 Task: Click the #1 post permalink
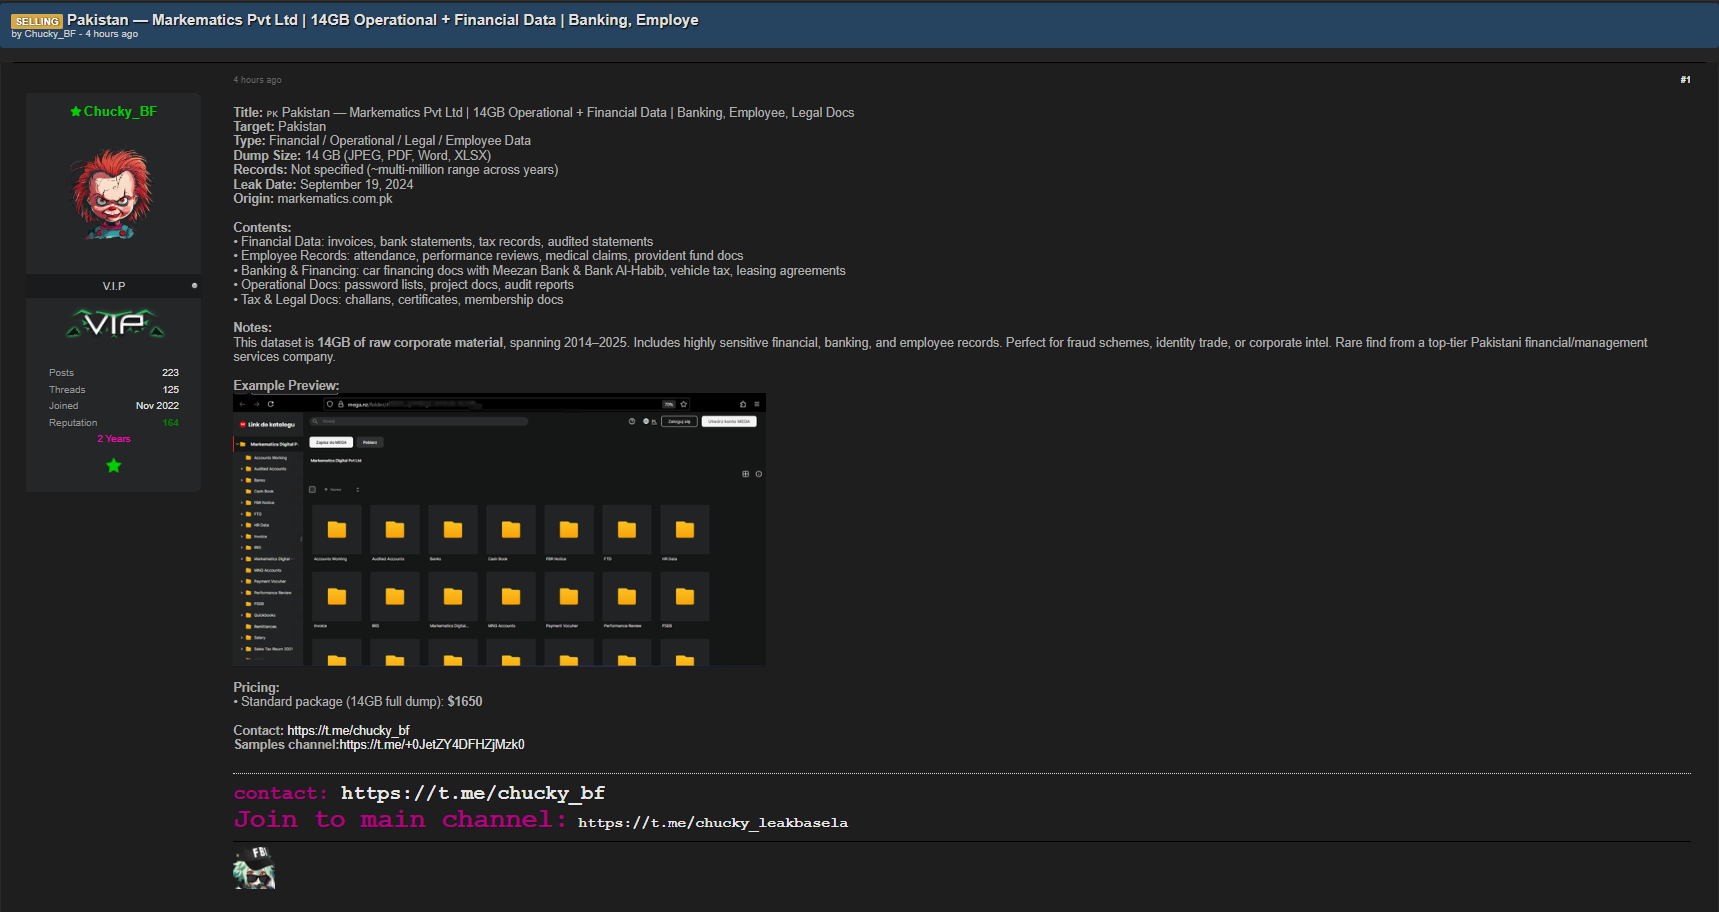click(1685, 80)
